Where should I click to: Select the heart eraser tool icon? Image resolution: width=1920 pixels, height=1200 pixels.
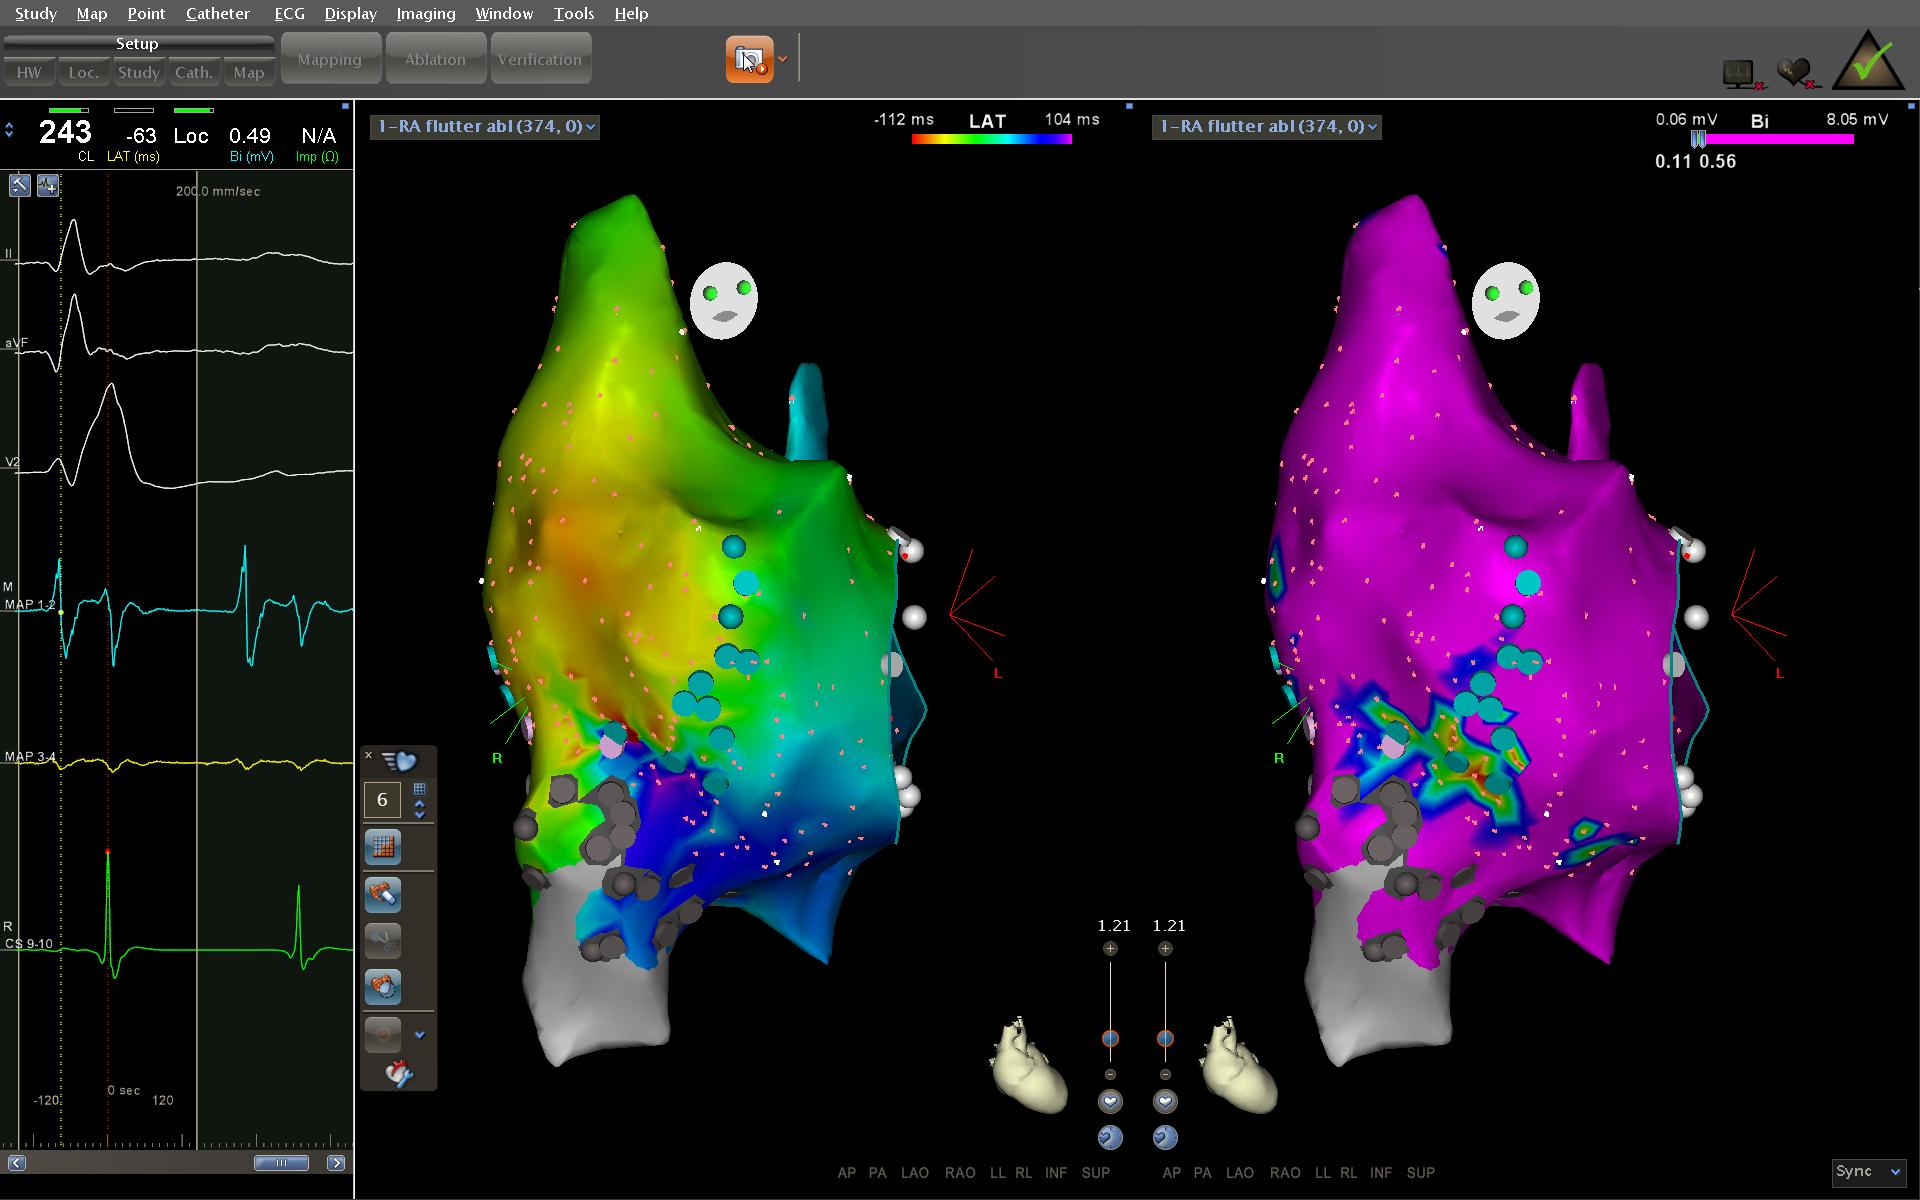[383, 894]
